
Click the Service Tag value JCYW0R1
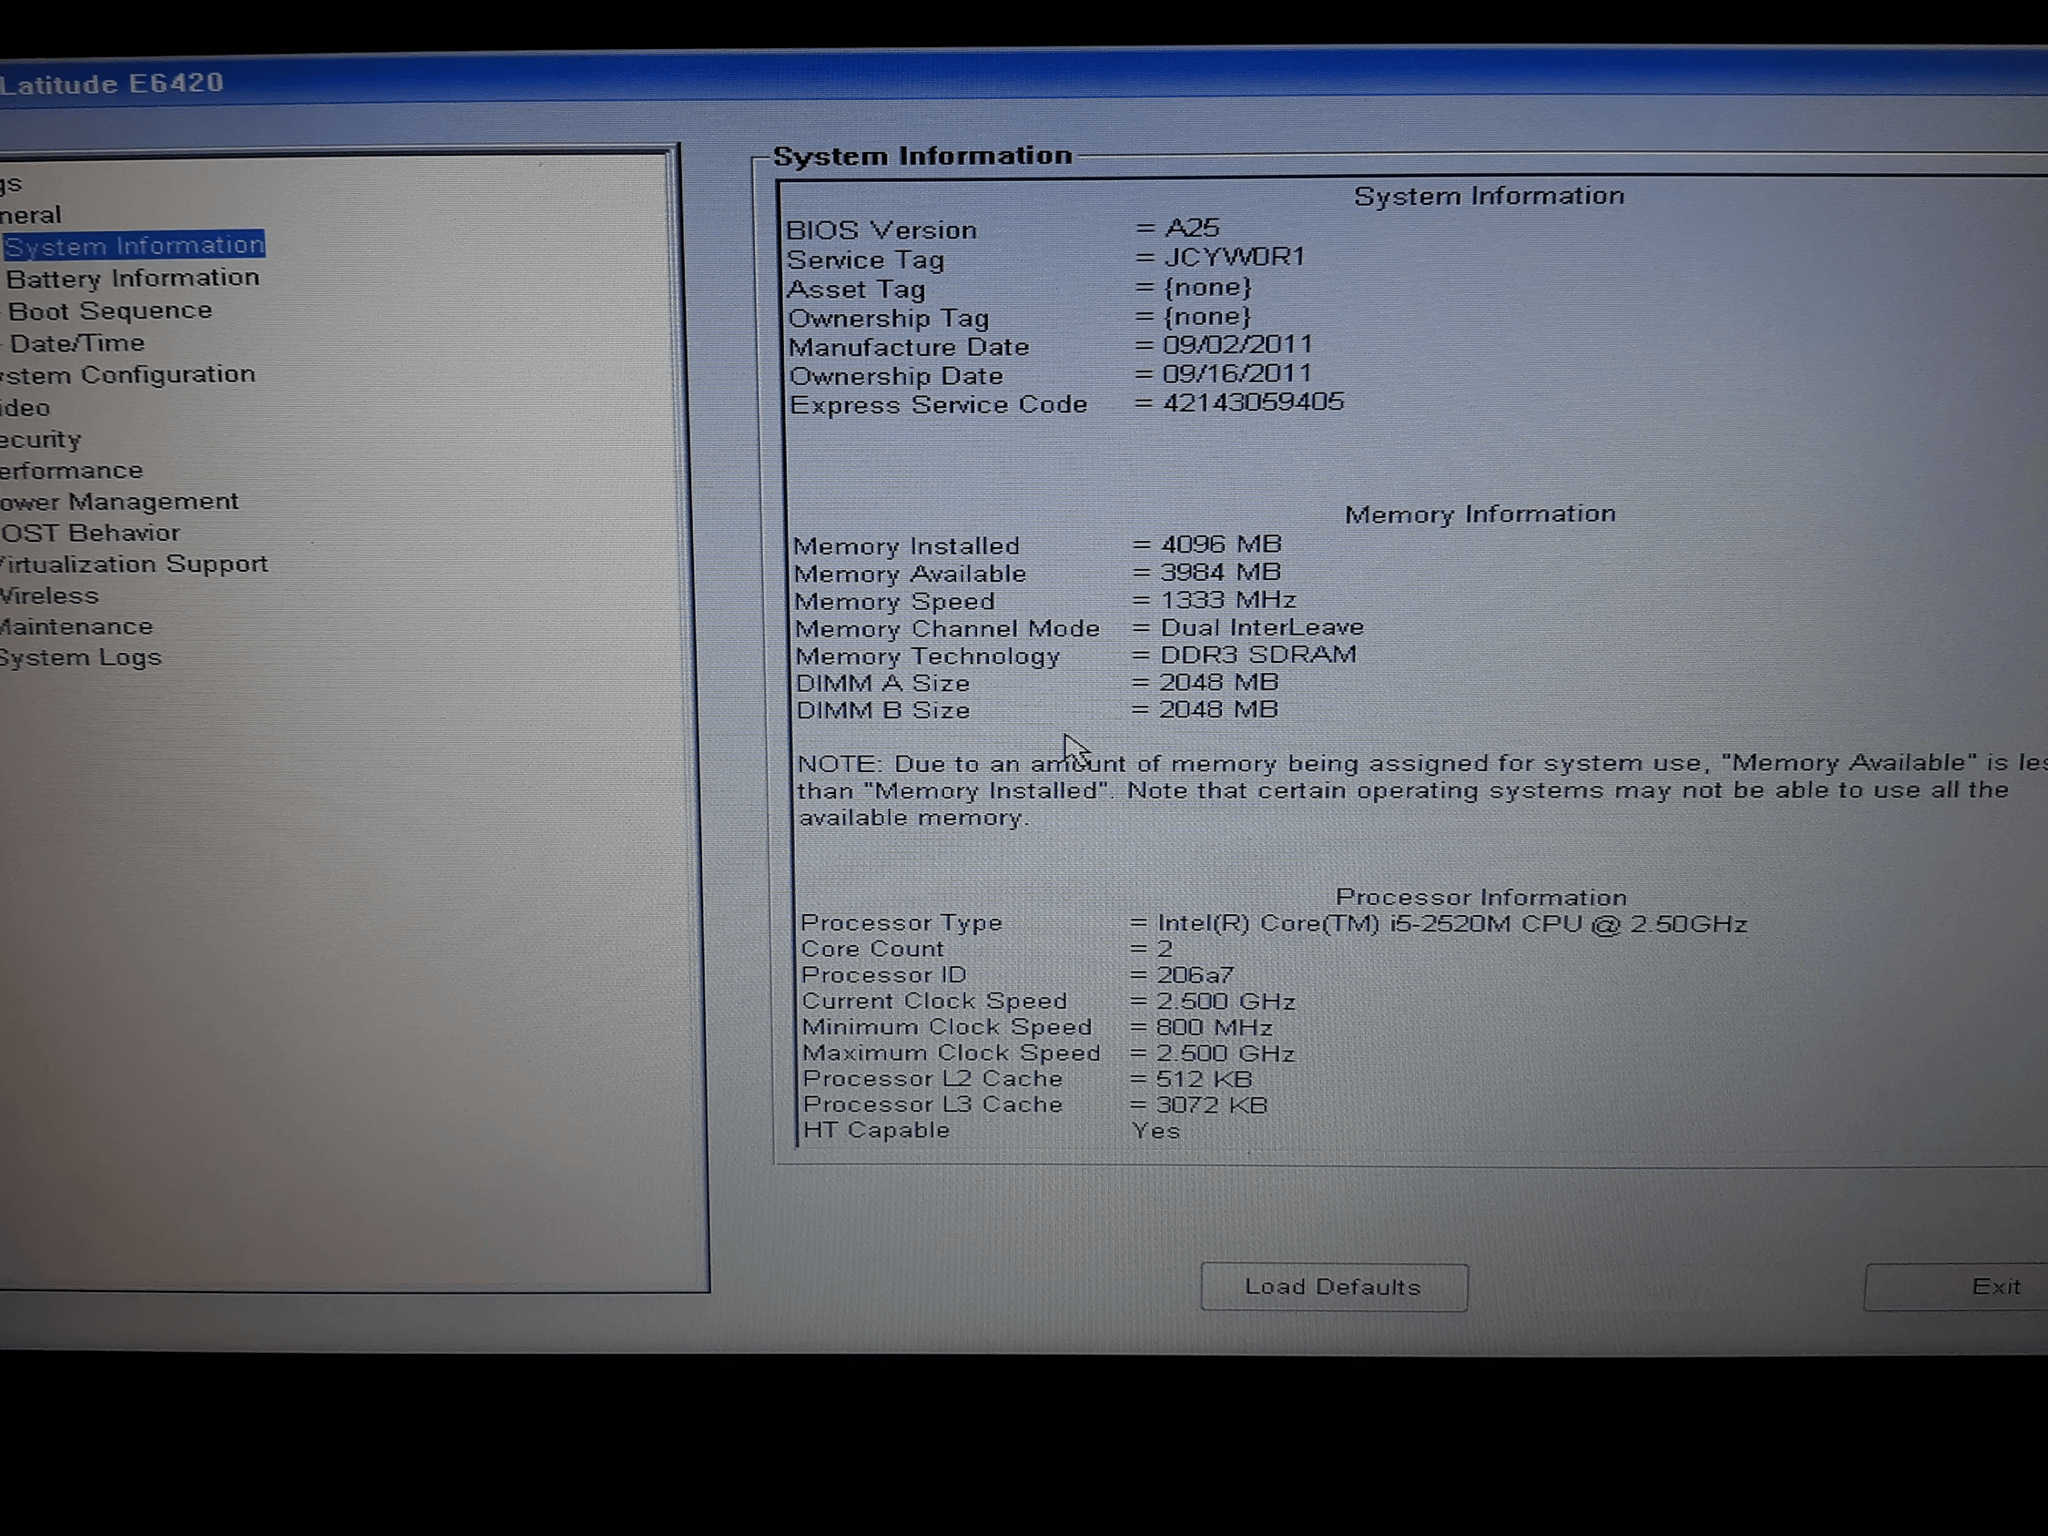(1235, 257)
